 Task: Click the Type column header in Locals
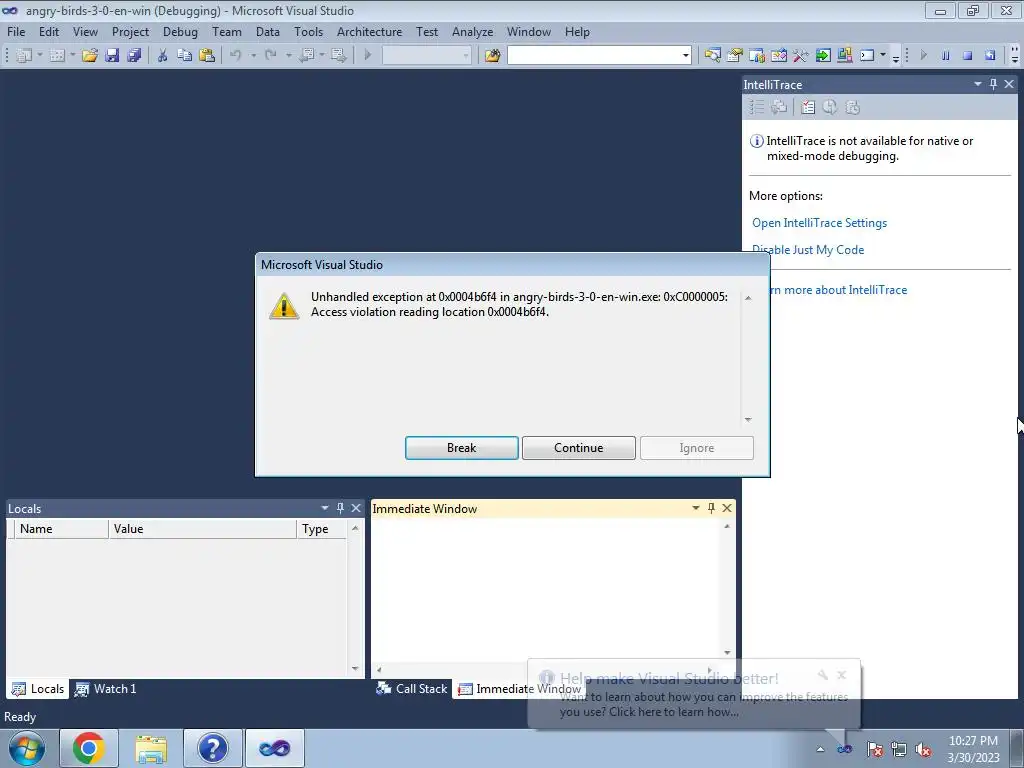coord(321,528)
